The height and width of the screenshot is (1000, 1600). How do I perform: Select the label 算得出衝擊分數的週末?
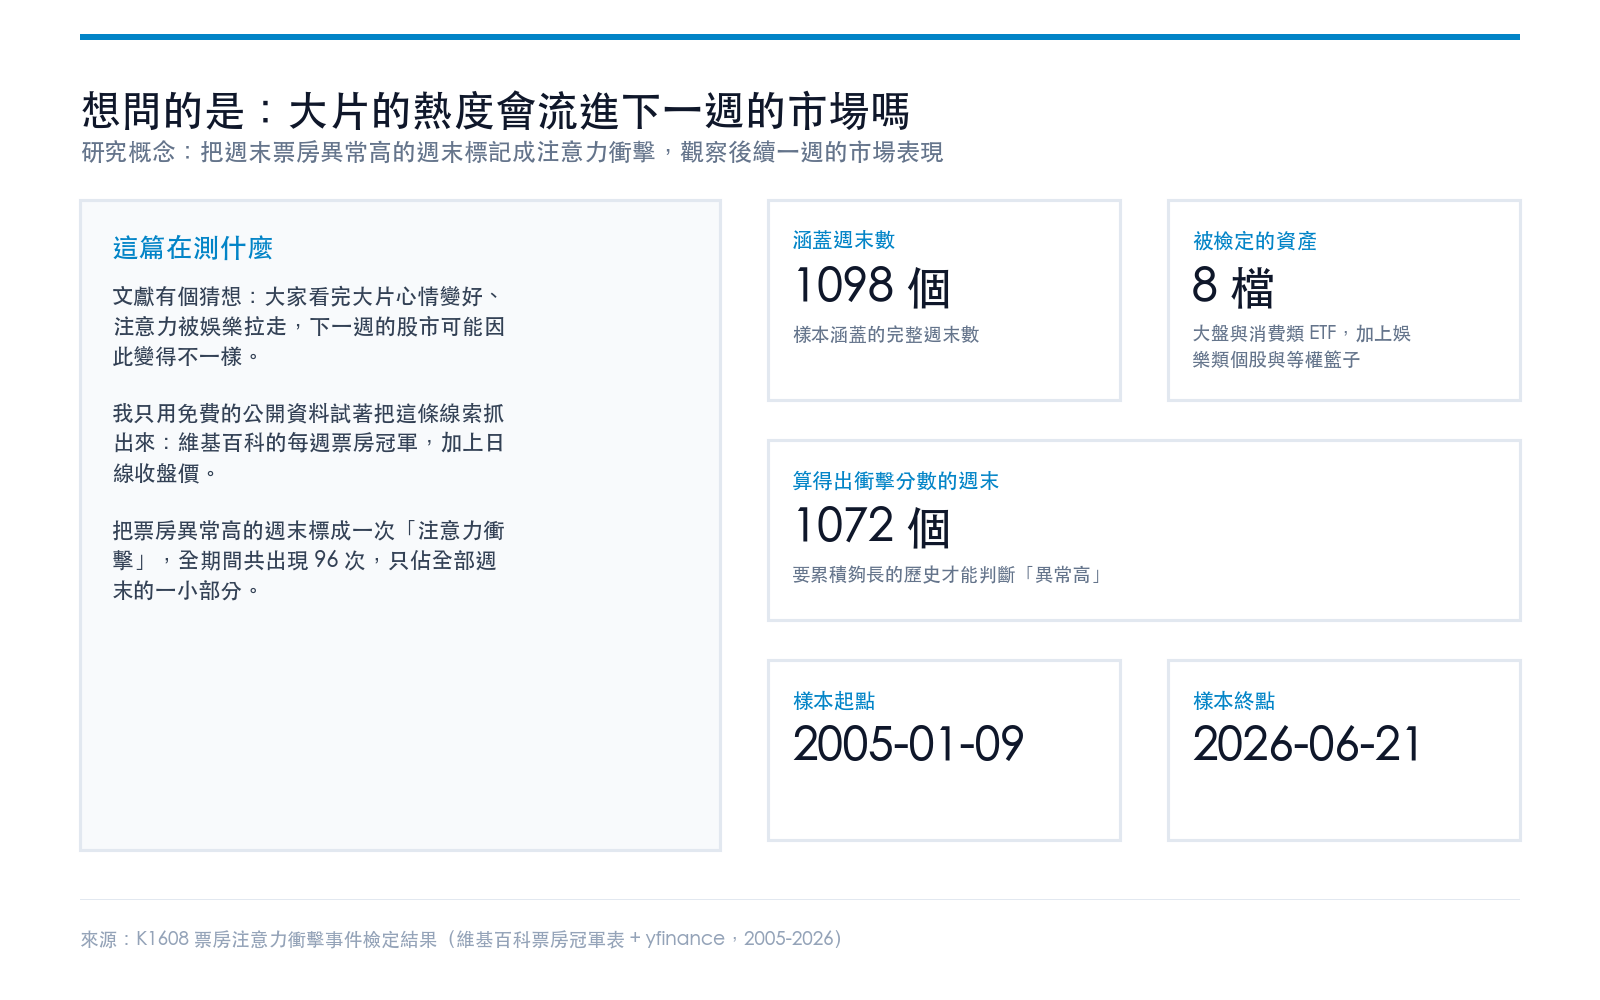click(896, 481)
